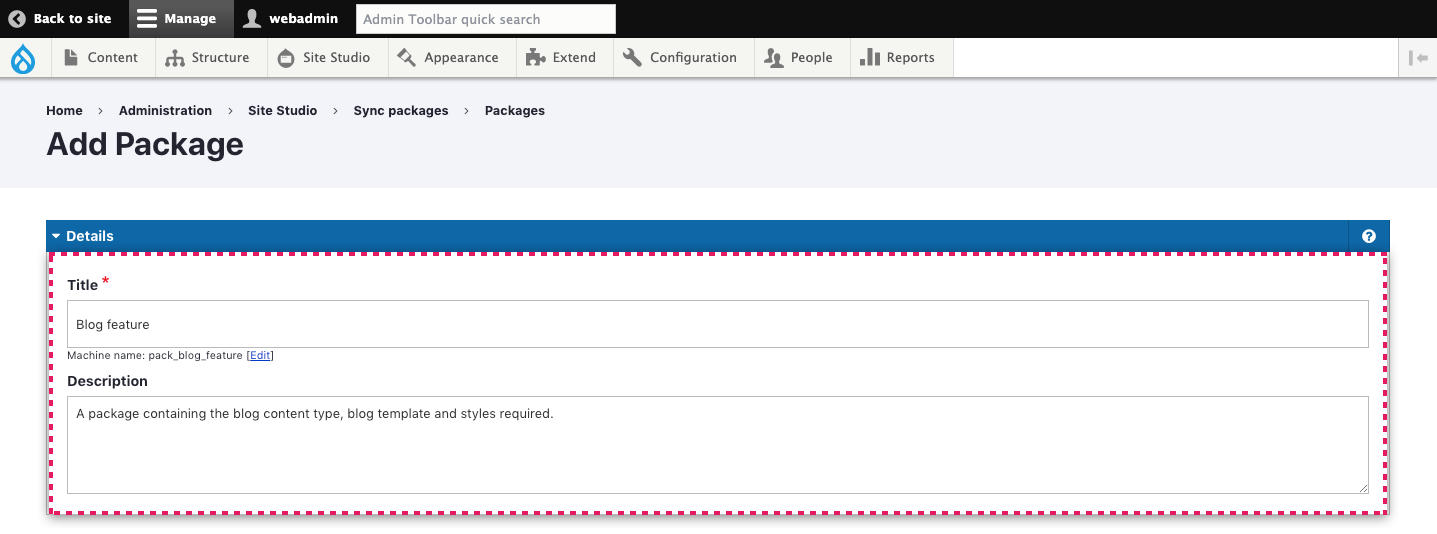Focus the Admin Toolbar quick search box

486,19
